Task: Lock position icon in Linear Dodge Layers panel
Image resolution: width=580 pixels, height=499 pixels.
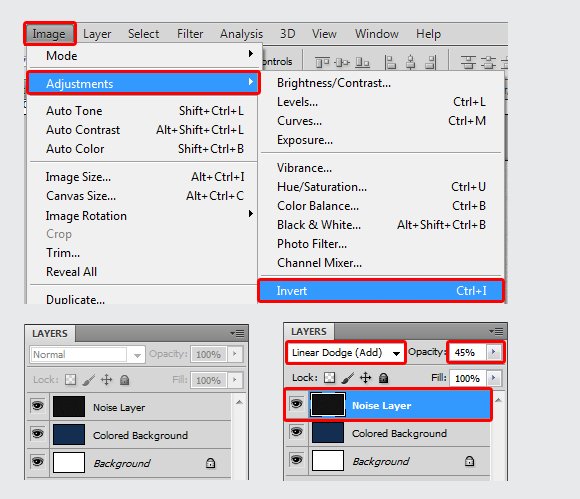Action: (x=365, y=378)
